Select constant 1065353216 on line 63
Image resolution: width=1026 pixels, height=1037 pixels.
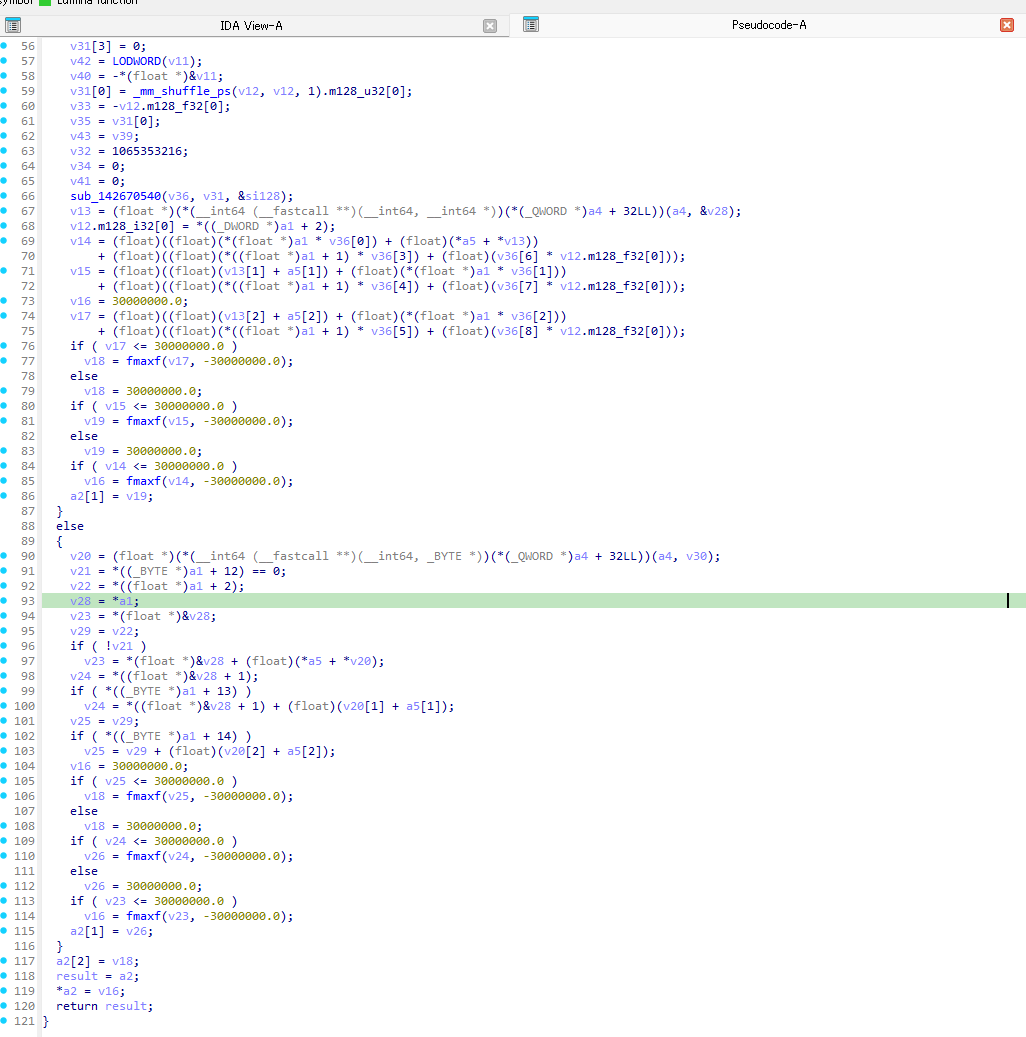click(147, 151)
